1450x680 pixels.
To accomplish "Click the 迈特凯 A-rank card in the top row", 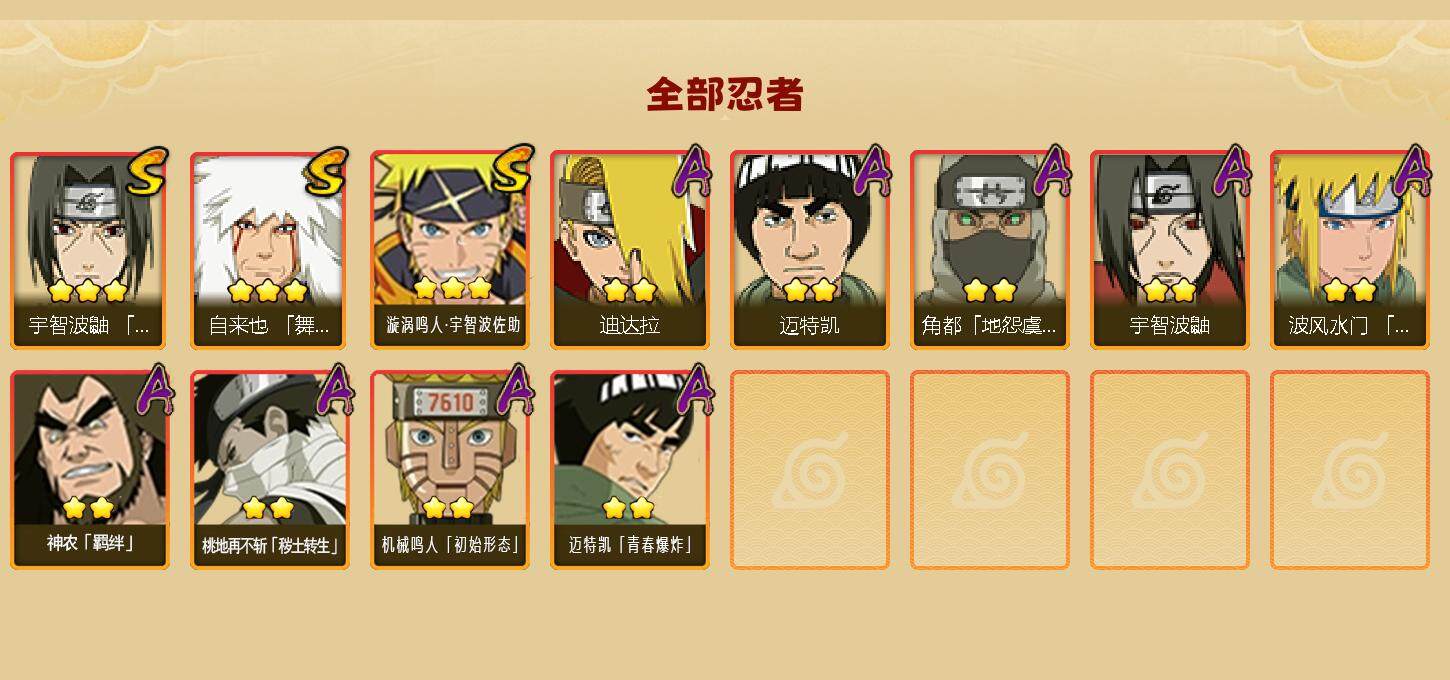I will pyautogui.click(x=809, y=250).
